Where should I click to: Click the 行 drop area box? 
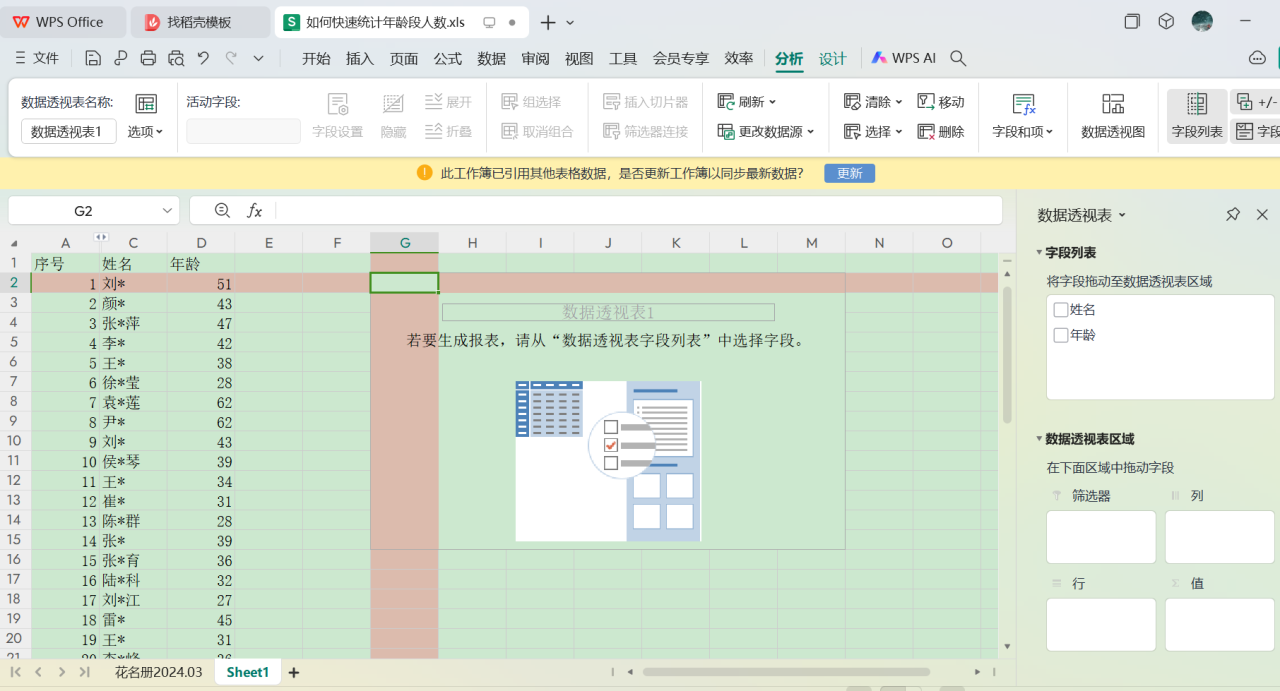[1101, 625]
